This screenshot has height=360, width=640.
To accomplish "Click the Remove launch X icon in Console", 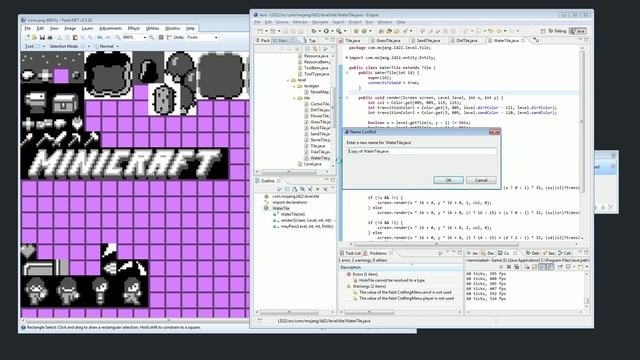I will point(509,267).
